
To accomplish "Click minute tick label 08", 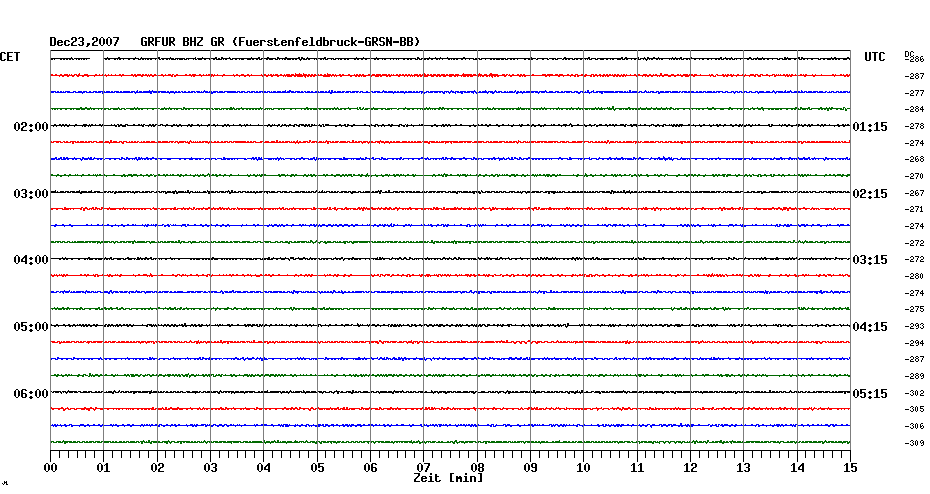I will click(477, 468).
